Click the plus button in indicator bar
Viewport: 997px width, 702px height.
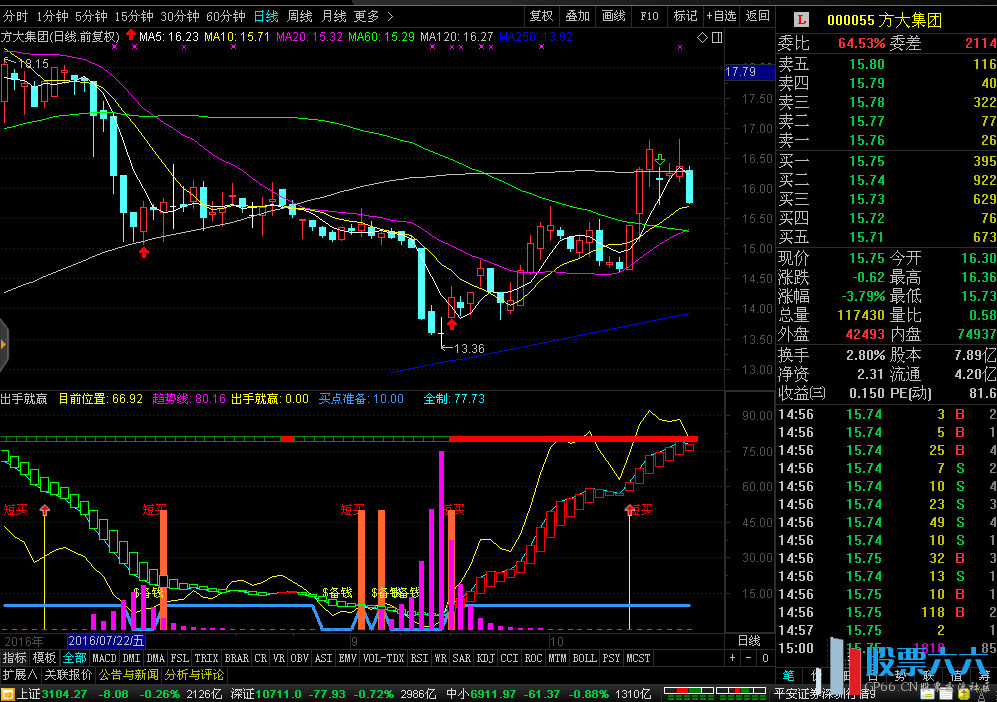(732, 658)
